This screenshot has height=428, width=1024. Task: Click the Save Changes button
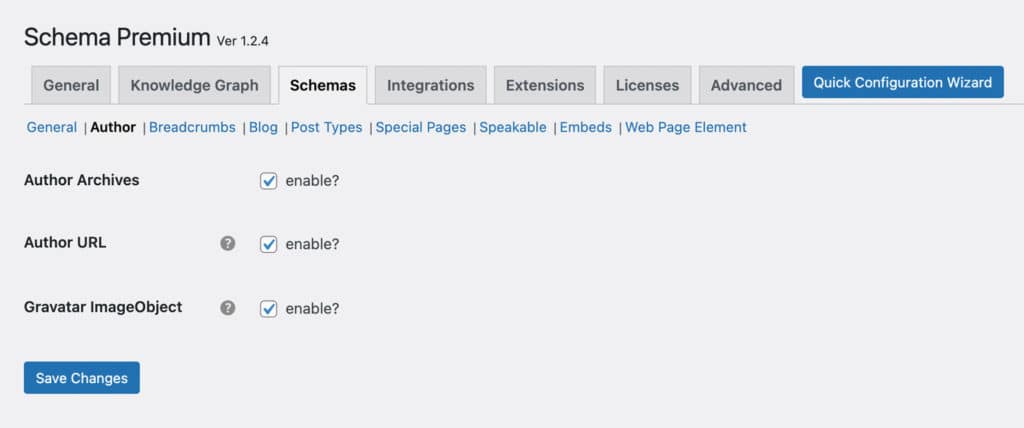coord(82,378)
